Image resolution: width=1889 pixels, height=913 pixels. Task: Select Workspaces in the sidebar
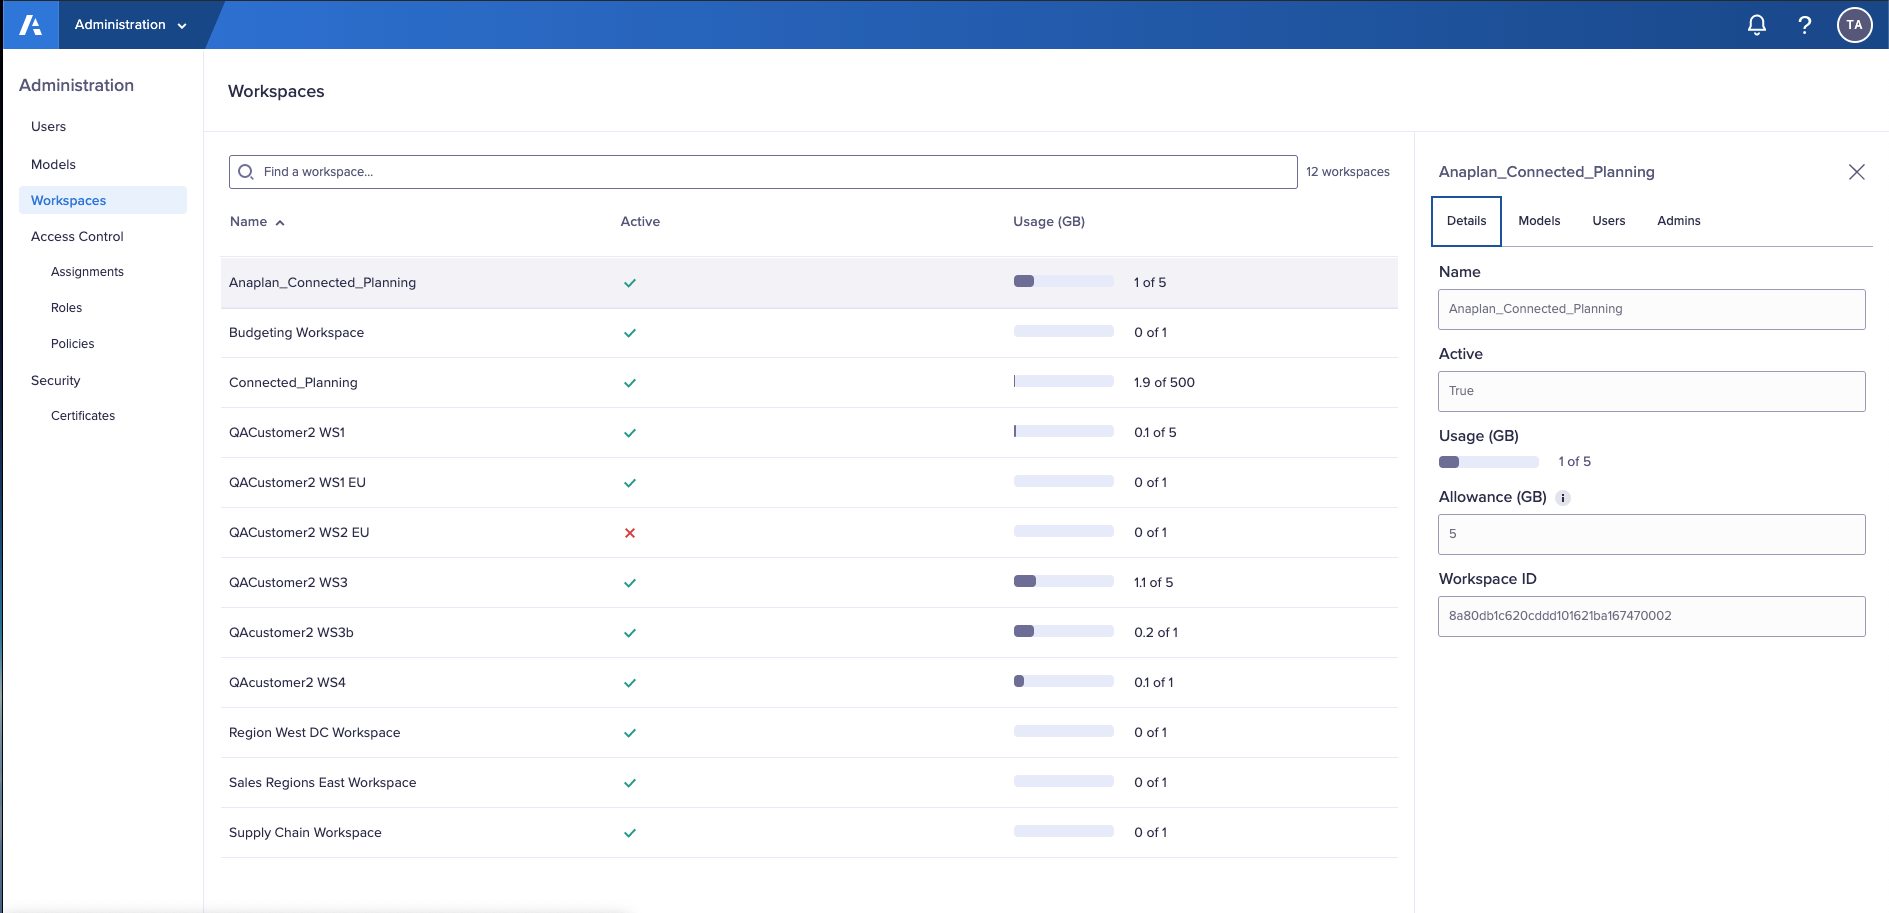point(103,200)
